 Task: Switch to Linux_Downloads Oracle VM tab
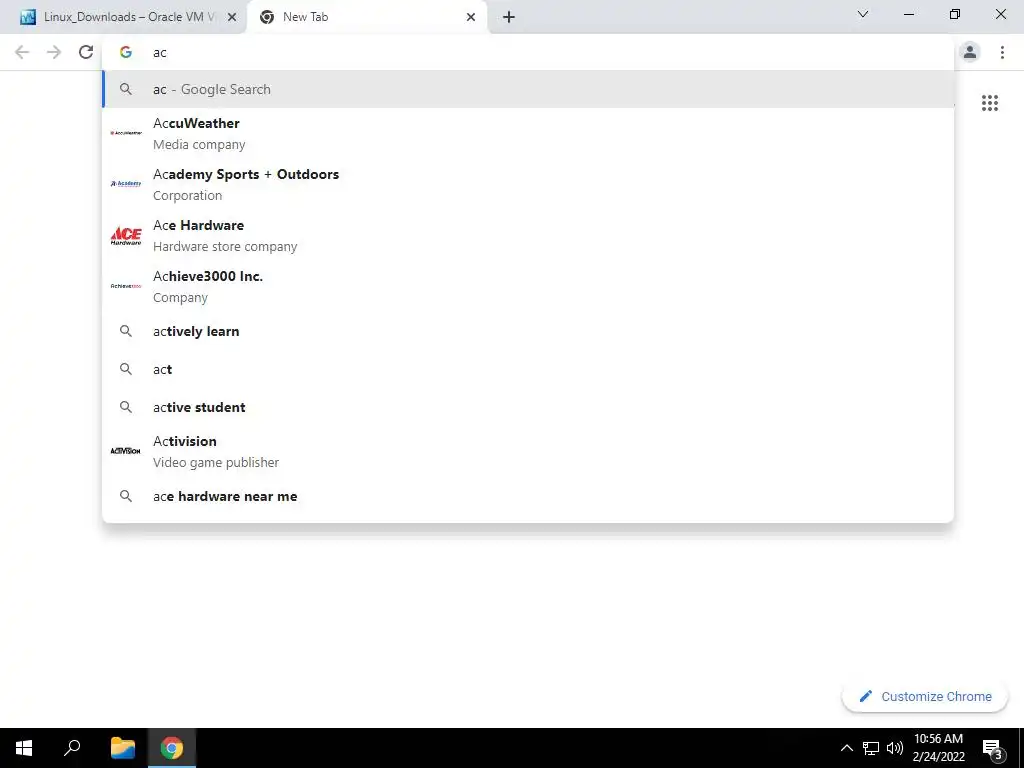128,17
